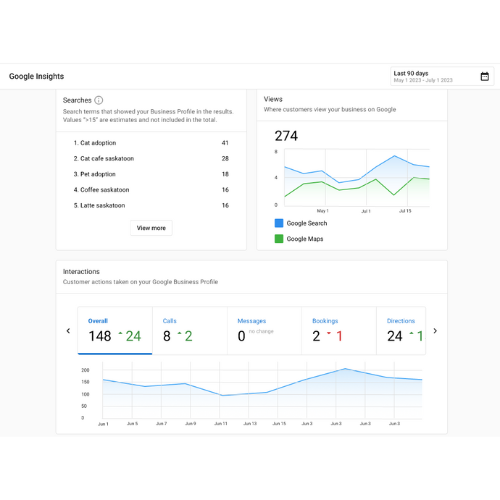The height and width of the screenshot is (500, 500).
Task: Click the Google Insights heading
Action: point(36,76)
